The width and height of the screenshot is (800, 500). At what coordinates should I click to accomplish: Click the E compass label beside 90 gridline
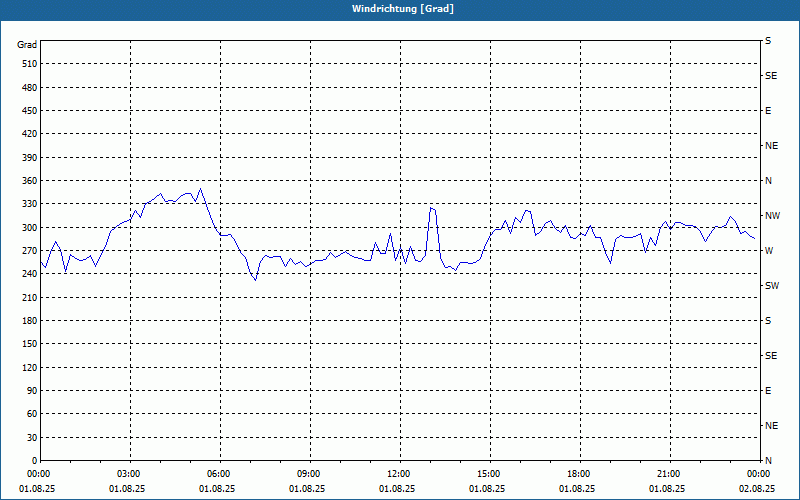[768, 391]
